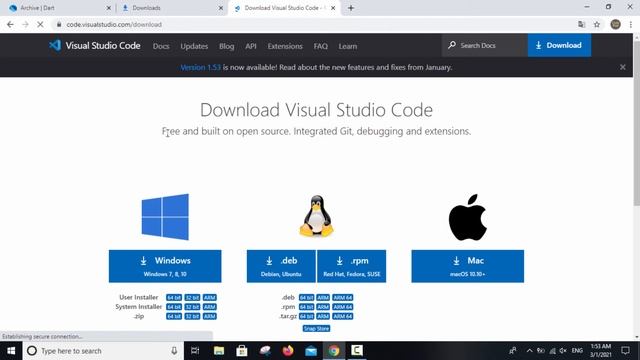Click the volume icon in system tray
This screenshot has width=640, height=360.
[x=563, y=351]
